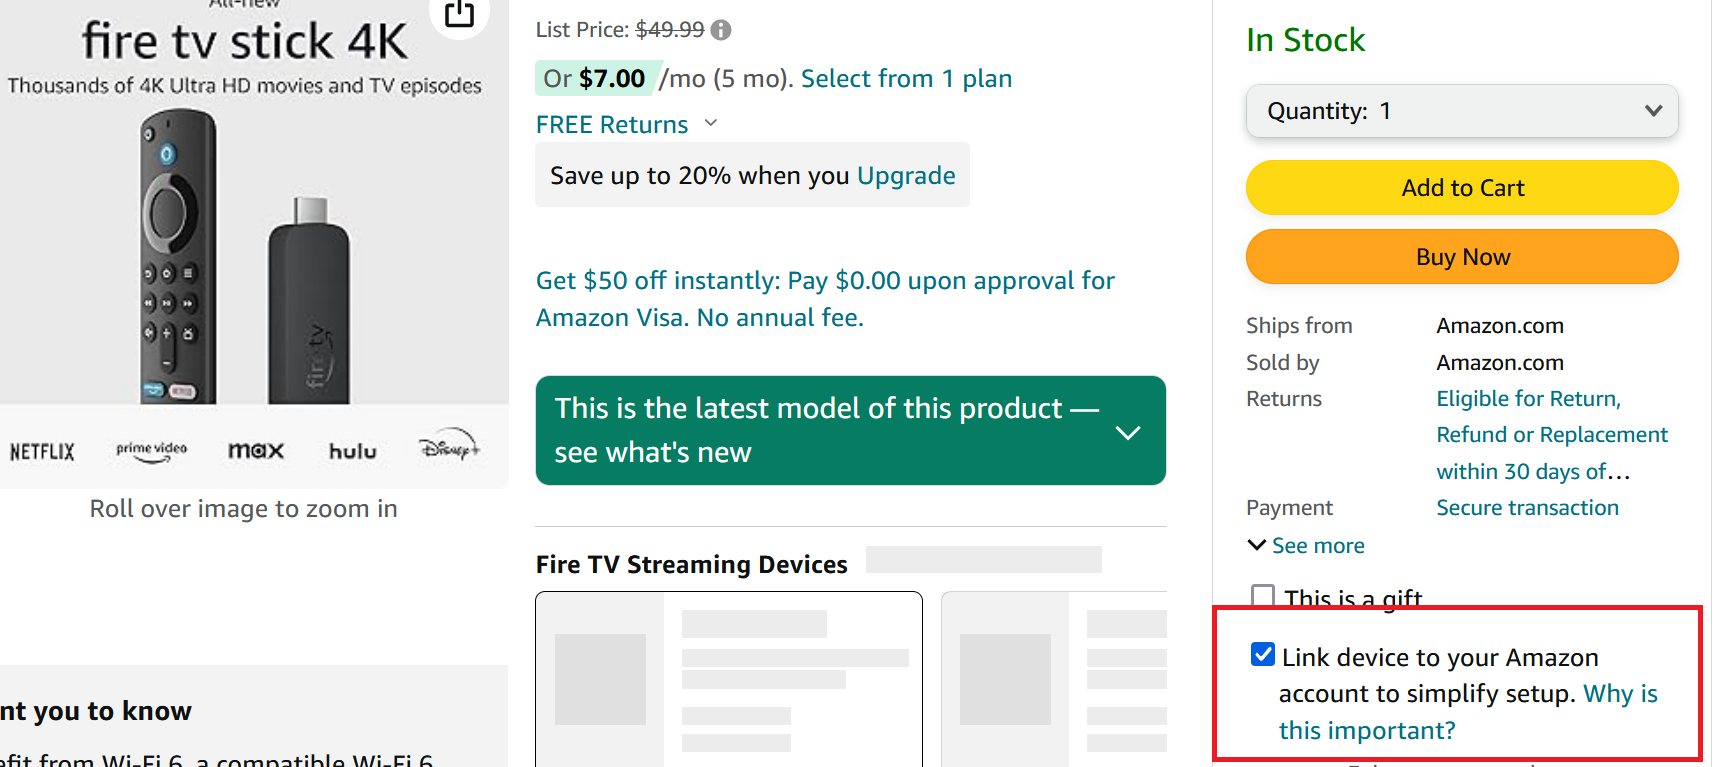
Task: Uncheck Link device to your Amazon account
Action: (1263, 655)
